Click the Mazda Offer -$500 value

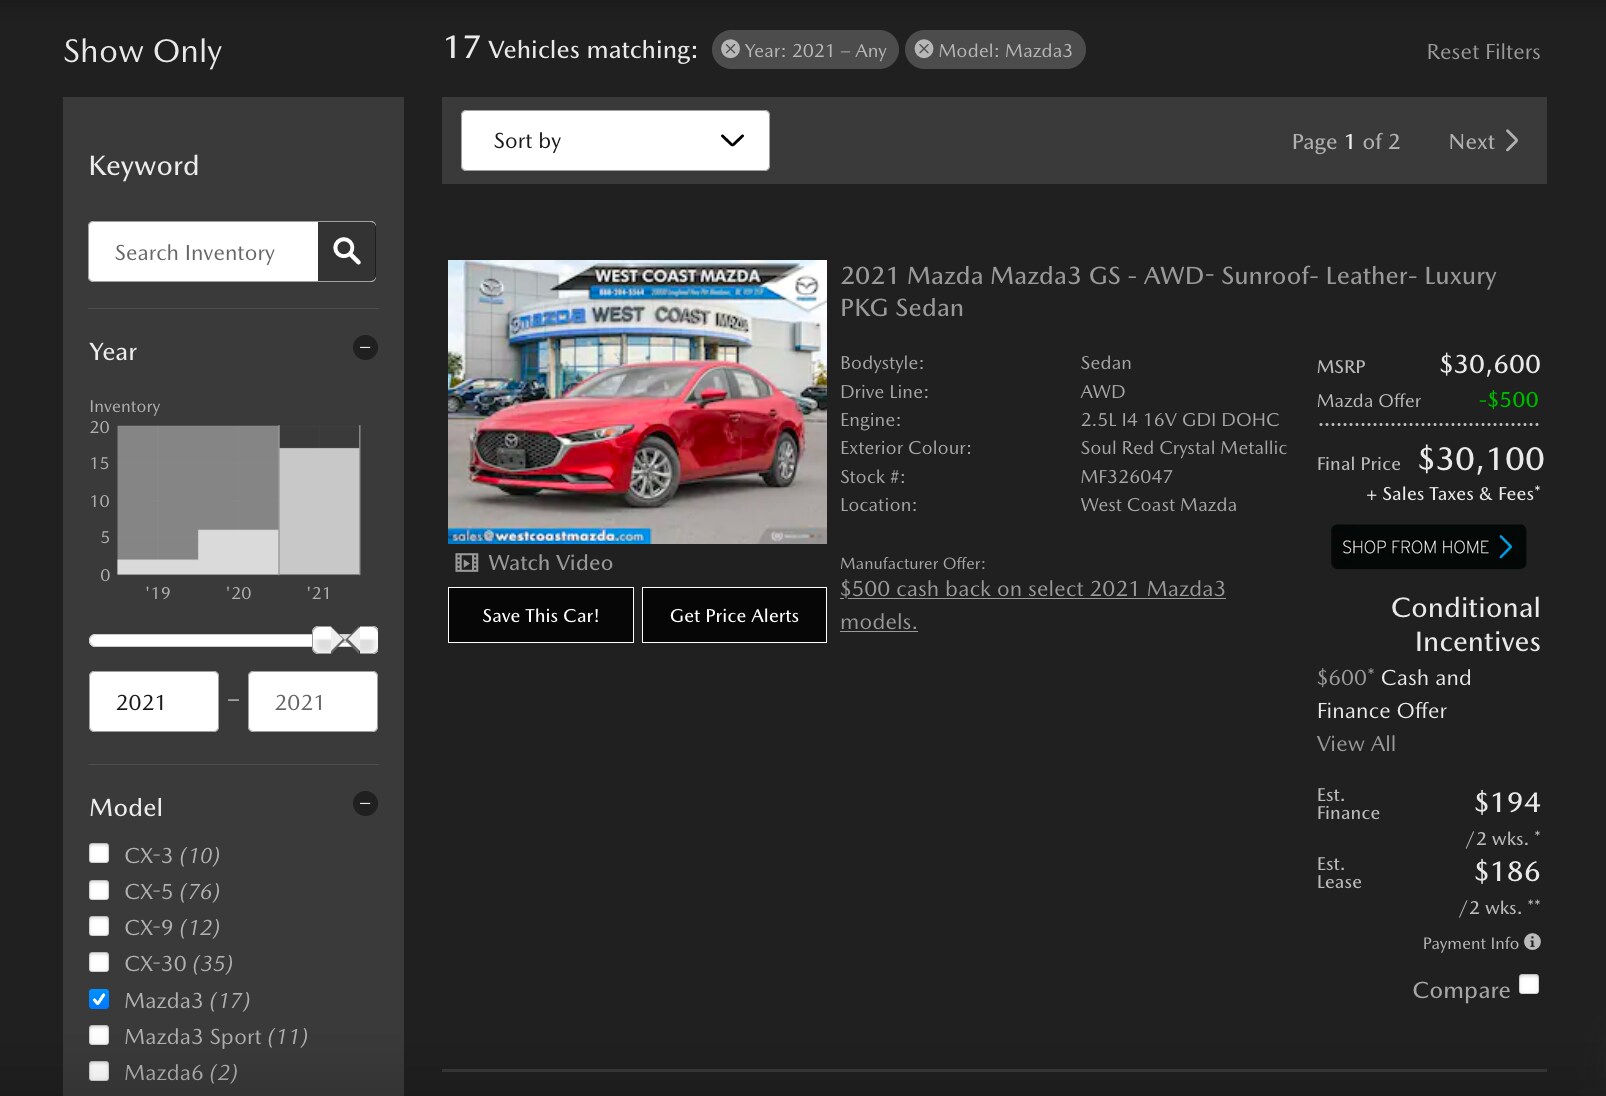tap(1509, 400)
